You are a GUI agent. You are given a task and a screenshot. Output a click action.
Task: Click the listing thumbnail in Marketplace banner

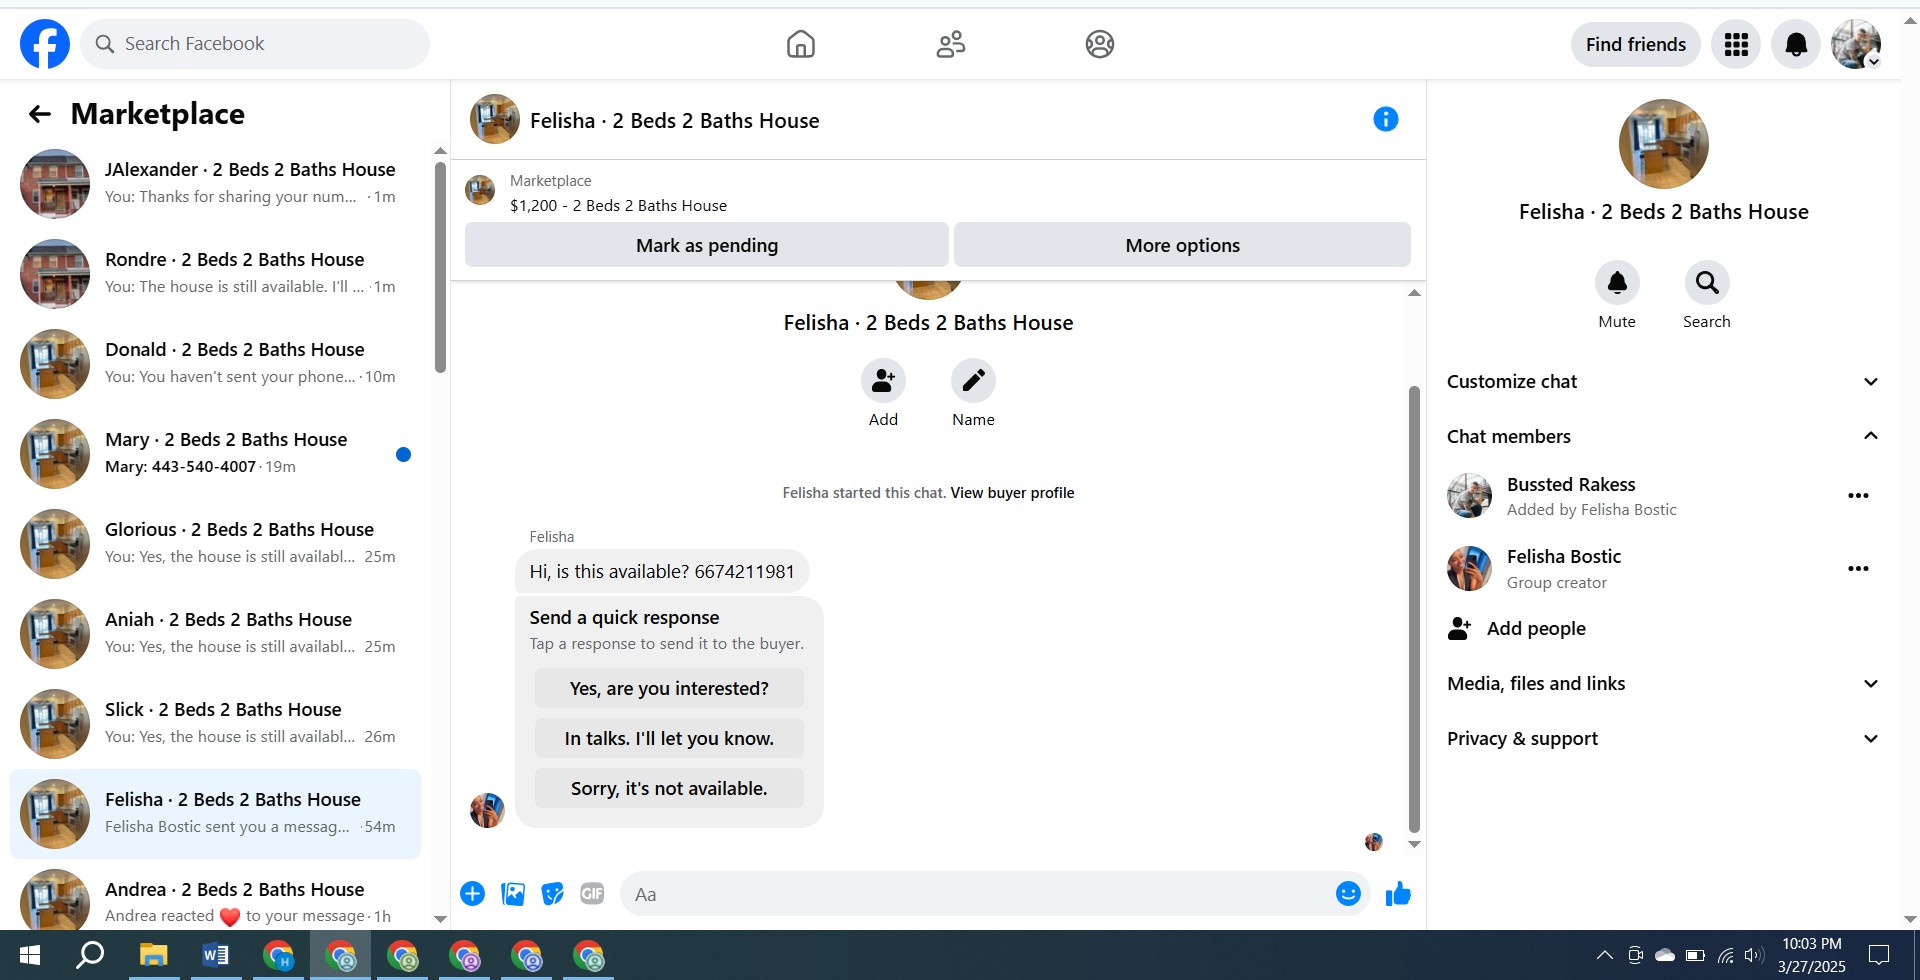tap(480, 190)
